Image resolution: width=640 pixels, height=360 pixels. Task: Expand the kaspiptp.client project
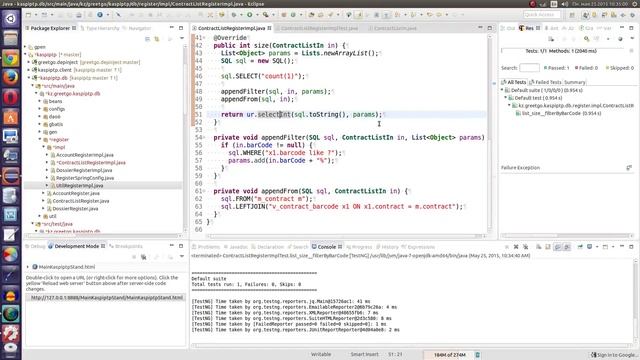pyautogui.click(x=29, y=70)
